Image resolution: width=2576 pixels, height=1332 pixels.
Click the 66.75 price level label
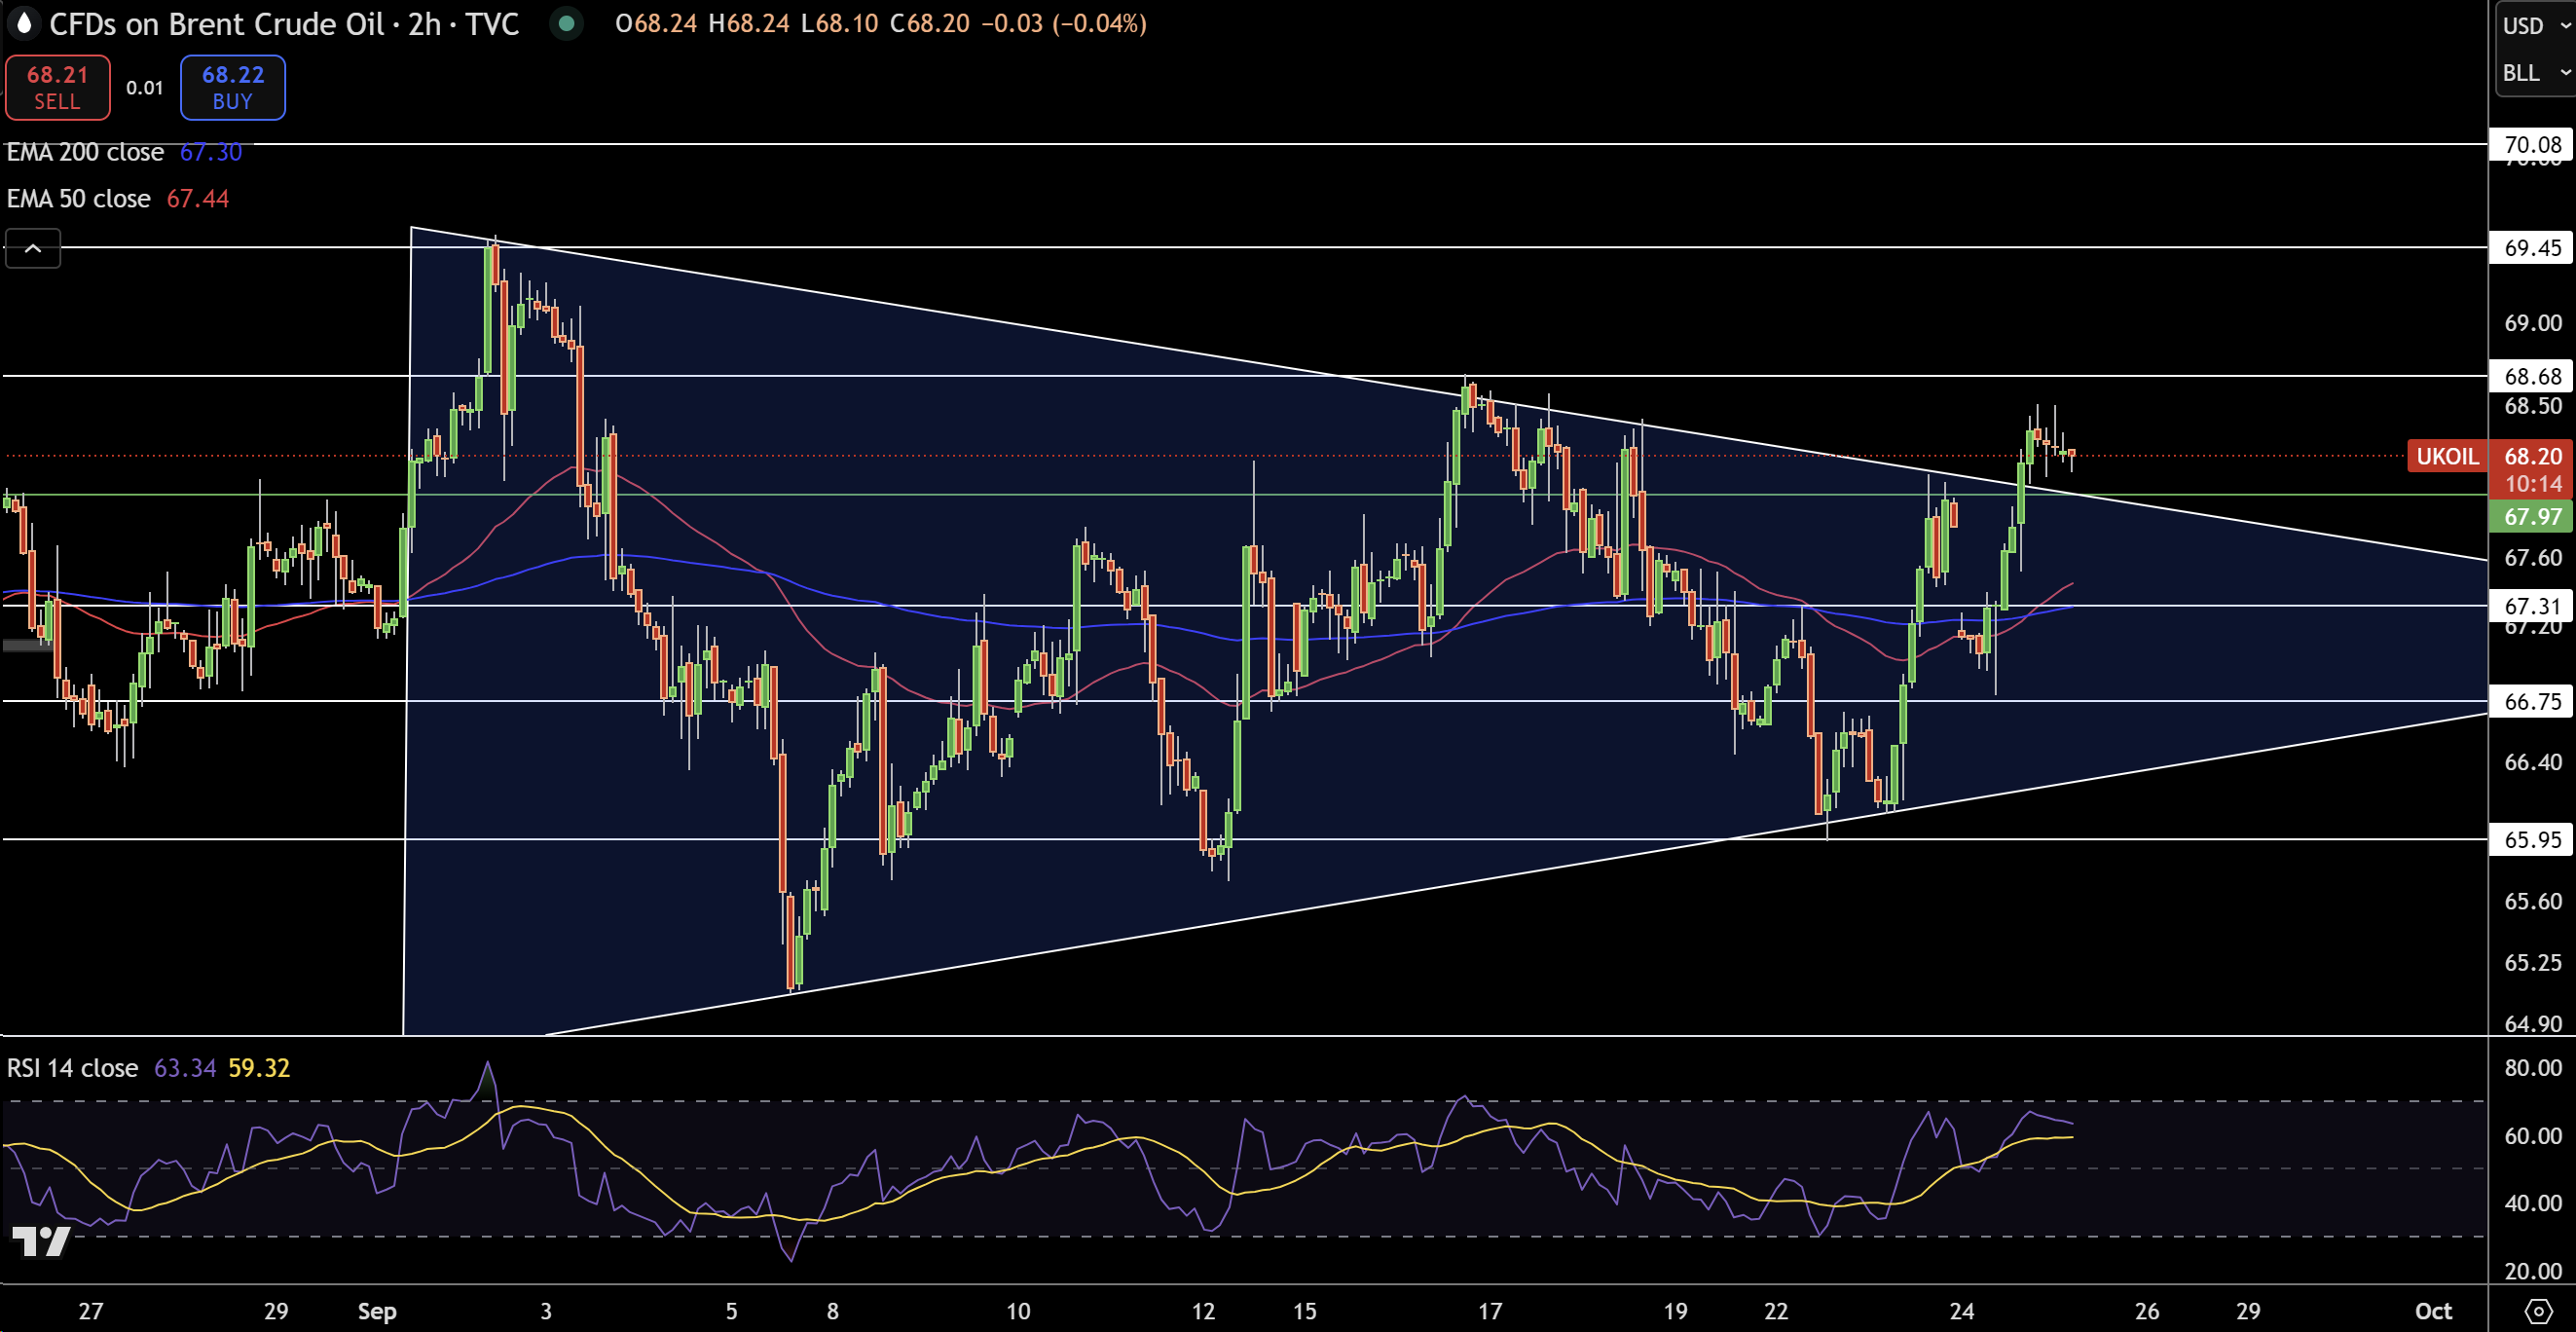[x=2532, y=701]
